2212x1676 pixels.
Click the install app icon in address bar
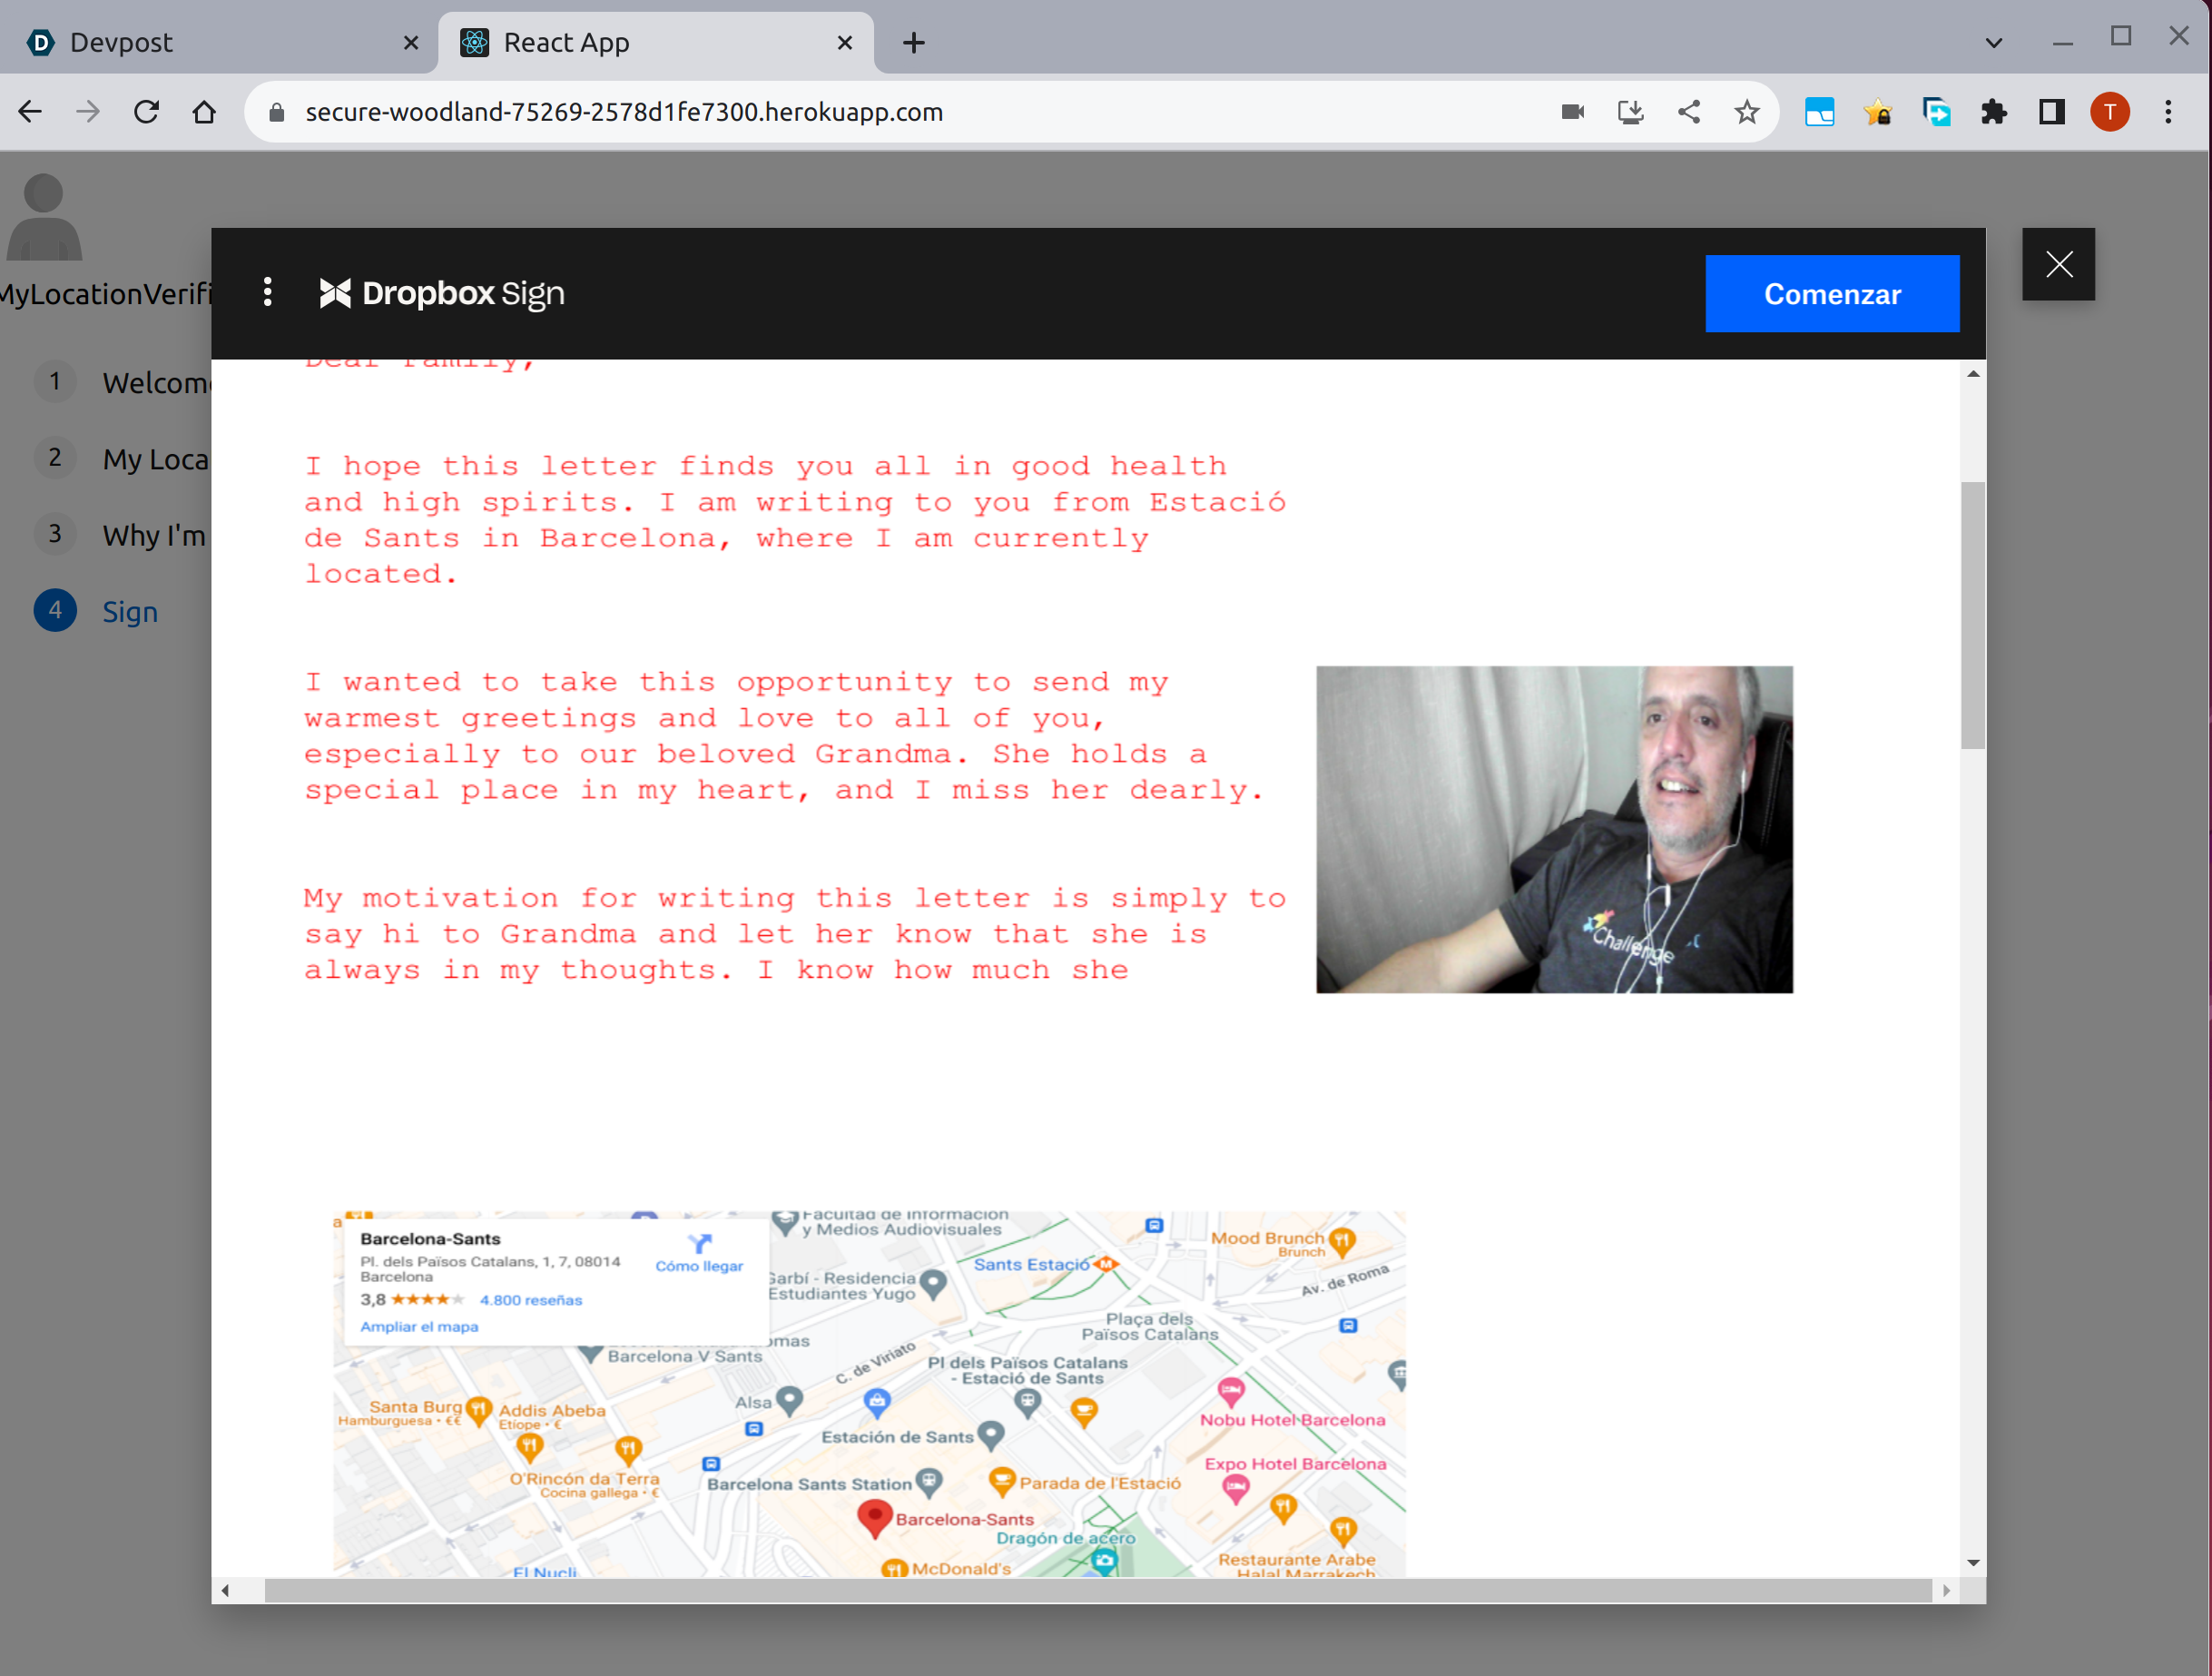(x=1630, y=112)
